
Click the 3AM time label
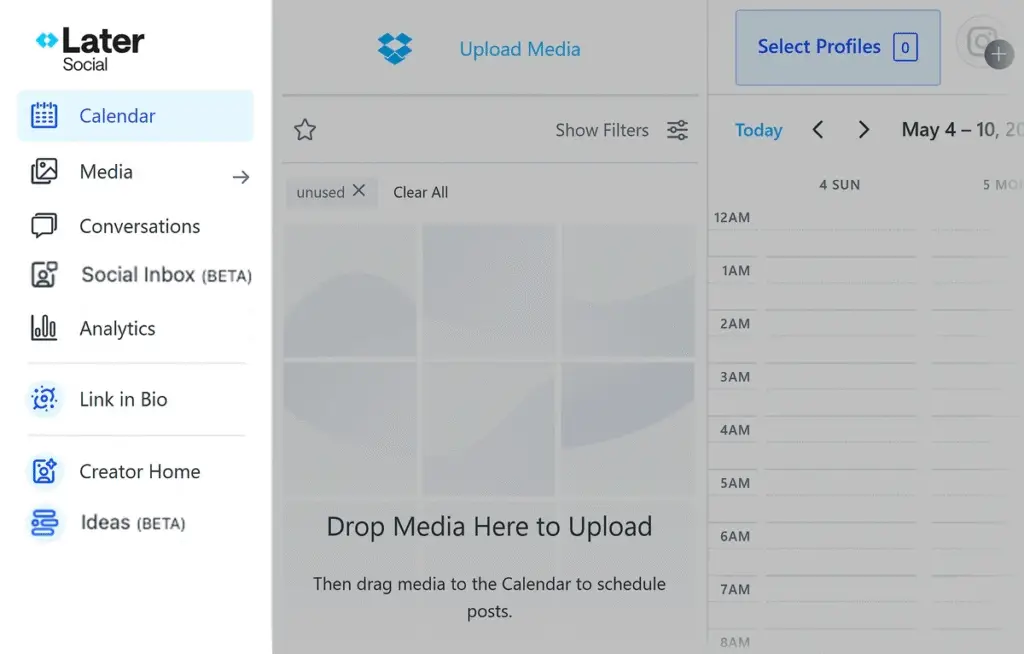click(735, 377)
